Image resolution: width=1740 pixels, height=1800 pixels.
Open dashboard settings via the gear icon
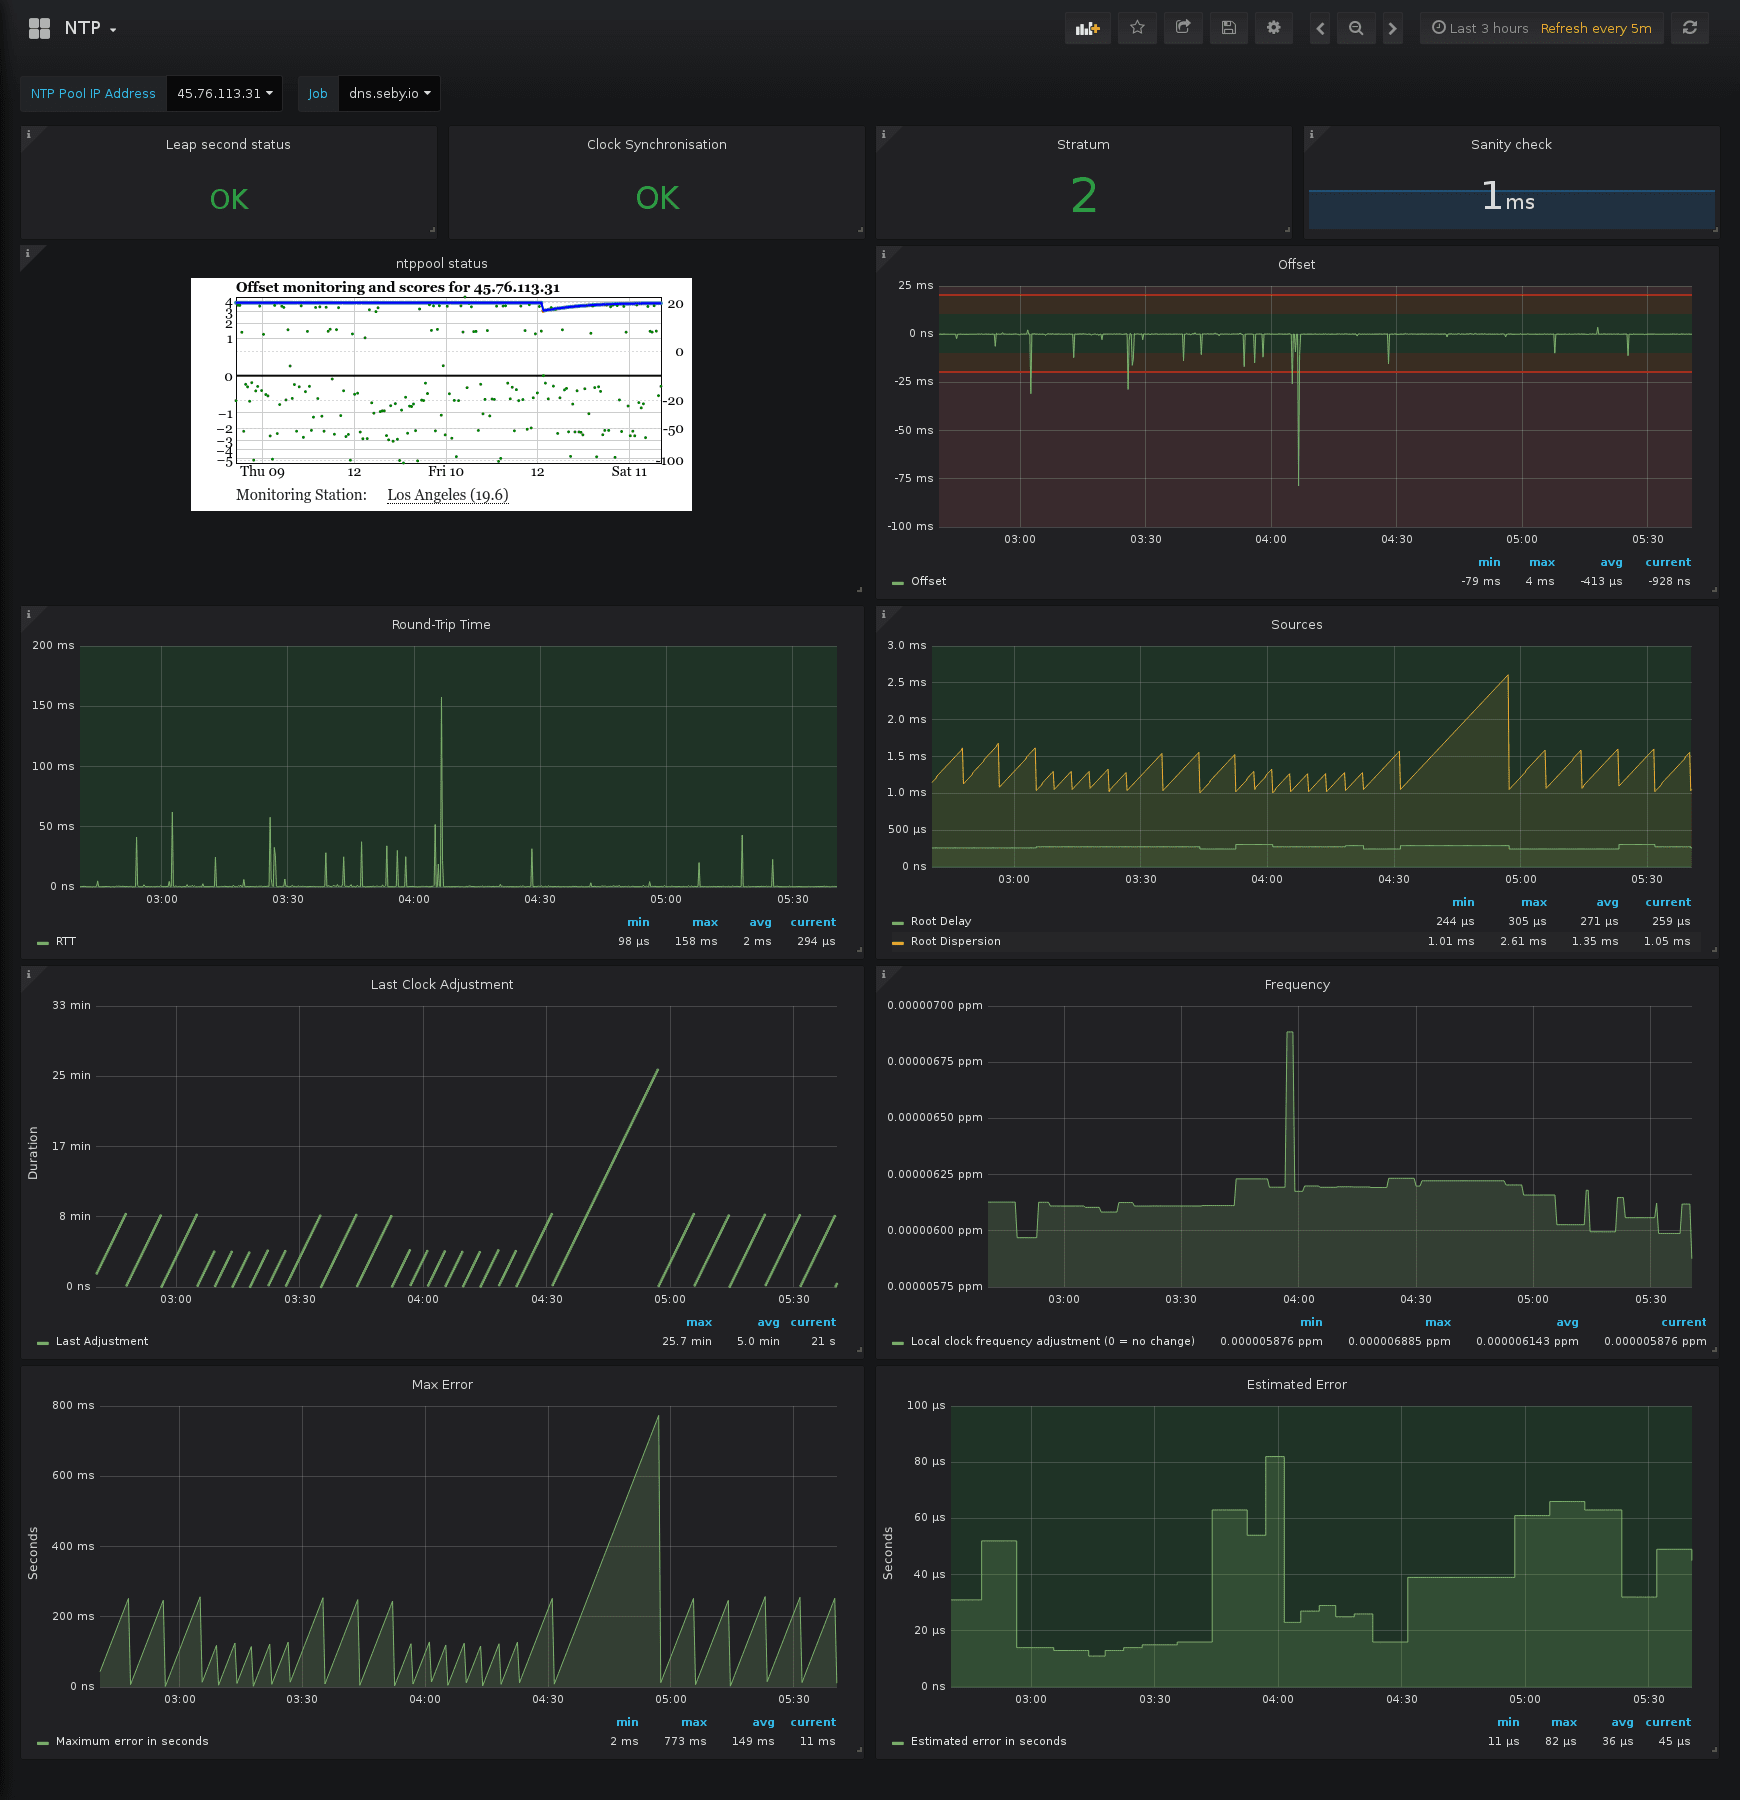click(1274, 28)
